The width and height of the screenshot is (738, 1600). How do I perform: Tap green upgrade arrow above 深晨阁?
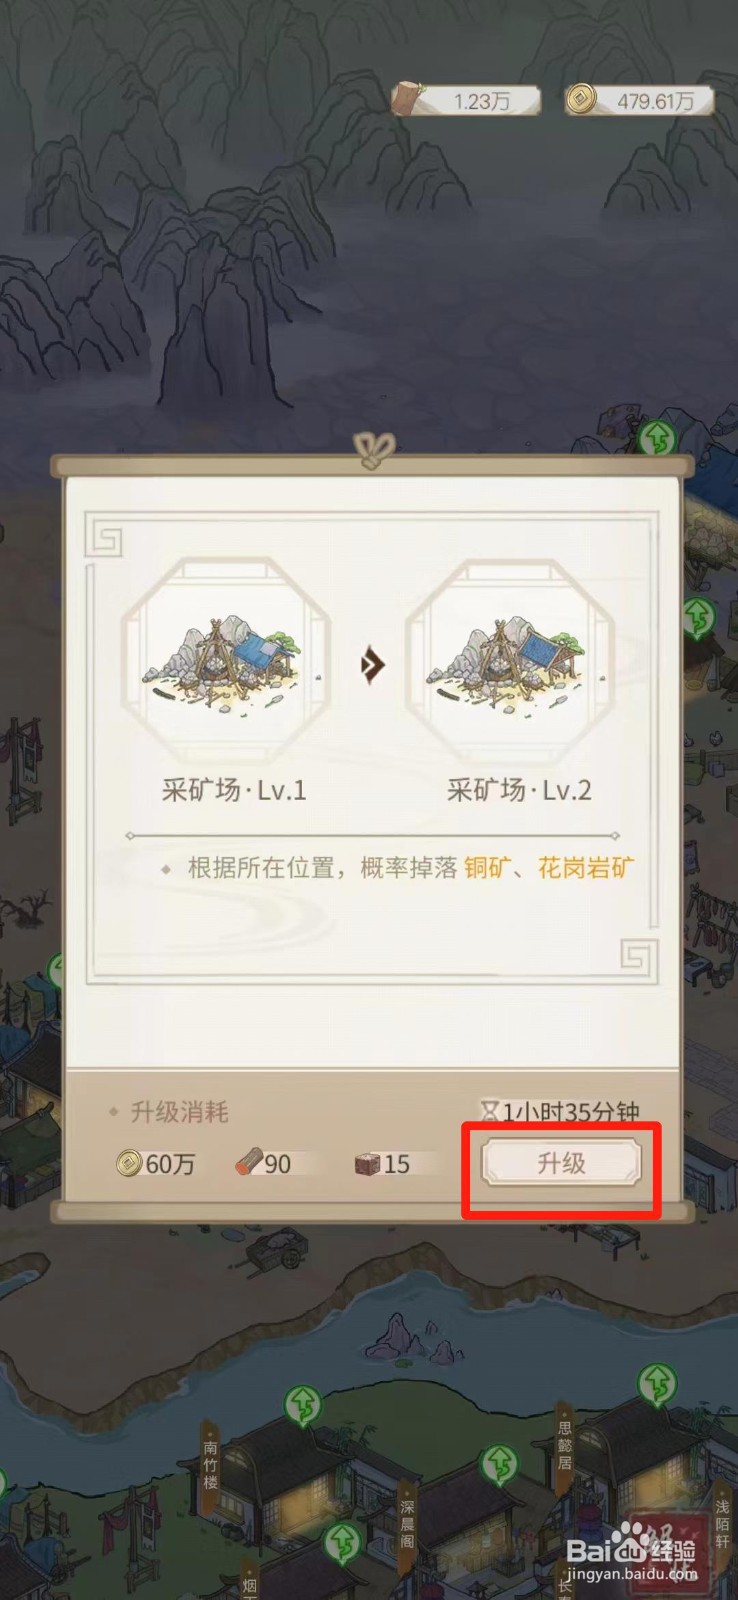(x=498, y=1465)
